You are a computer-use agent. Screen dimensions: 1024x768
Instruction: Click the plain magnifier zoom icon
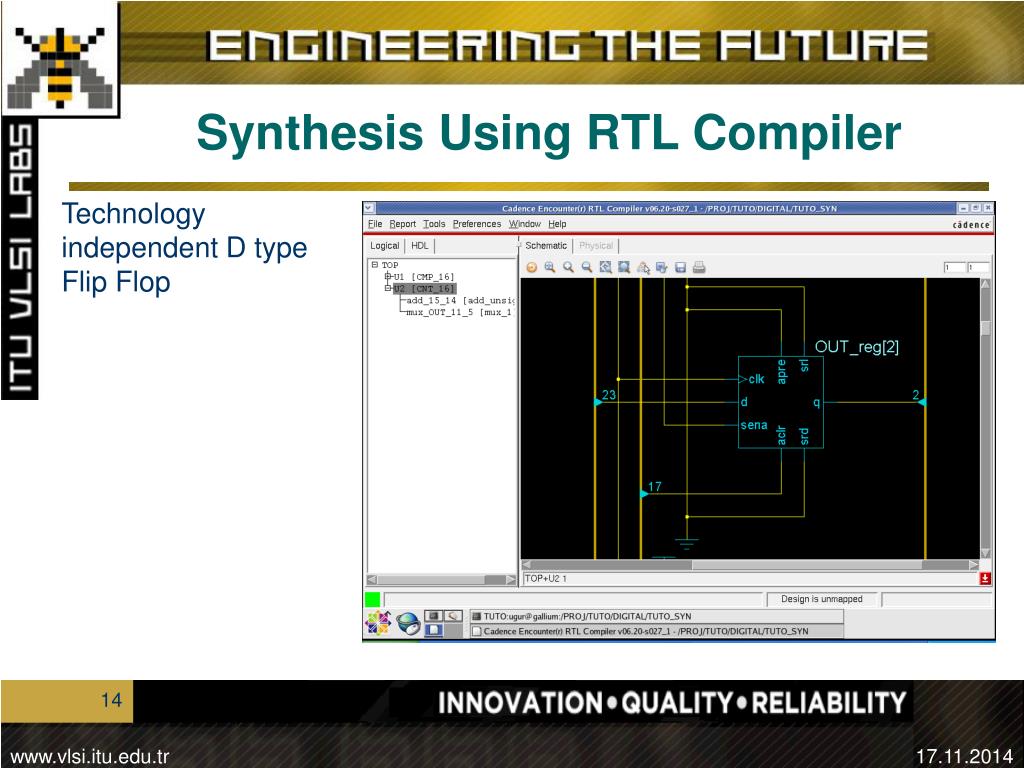coord(569,267)
